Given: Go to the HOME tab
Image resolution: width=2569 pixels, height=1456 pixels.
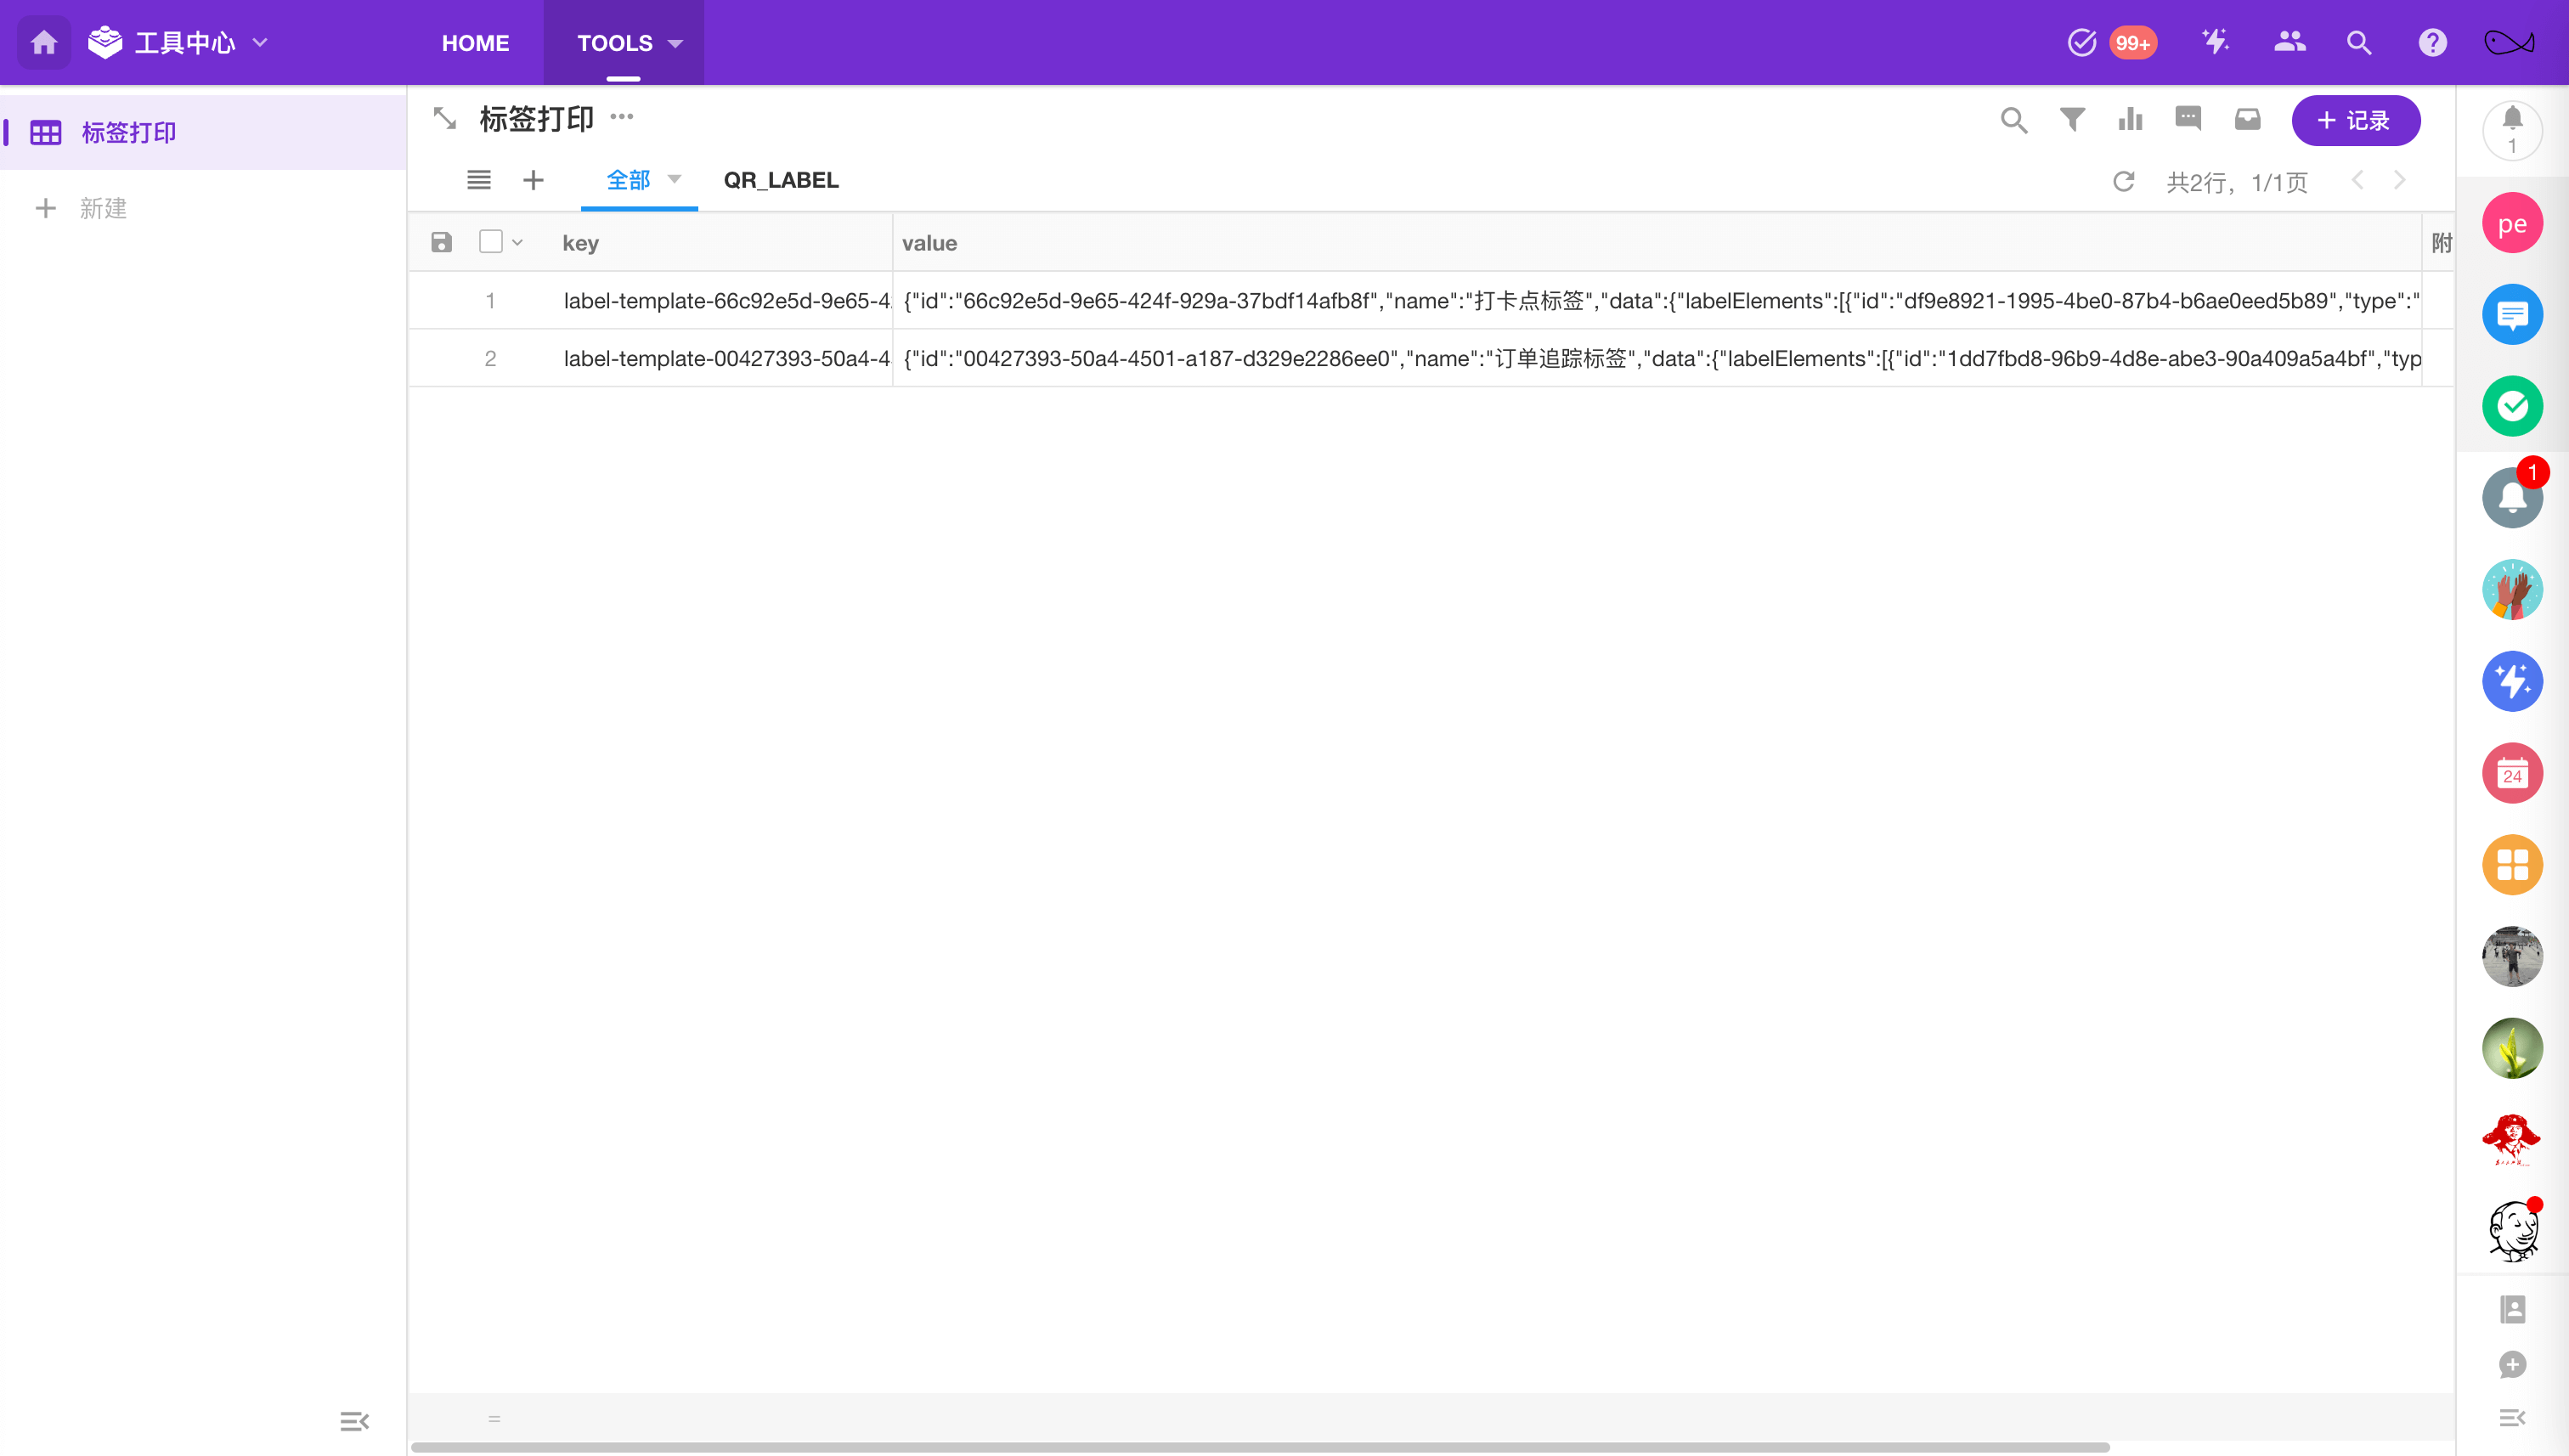Looking at the screenshot, I should tap(475, 43).
